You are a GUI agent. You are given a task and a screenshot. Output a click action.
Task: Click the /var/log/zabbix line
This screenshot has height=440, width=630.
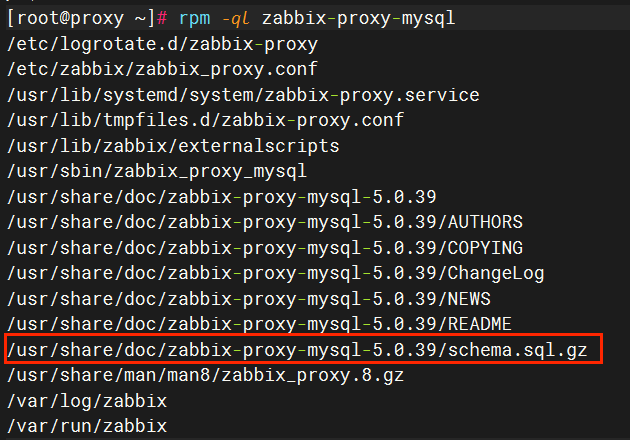click(87, 401)
